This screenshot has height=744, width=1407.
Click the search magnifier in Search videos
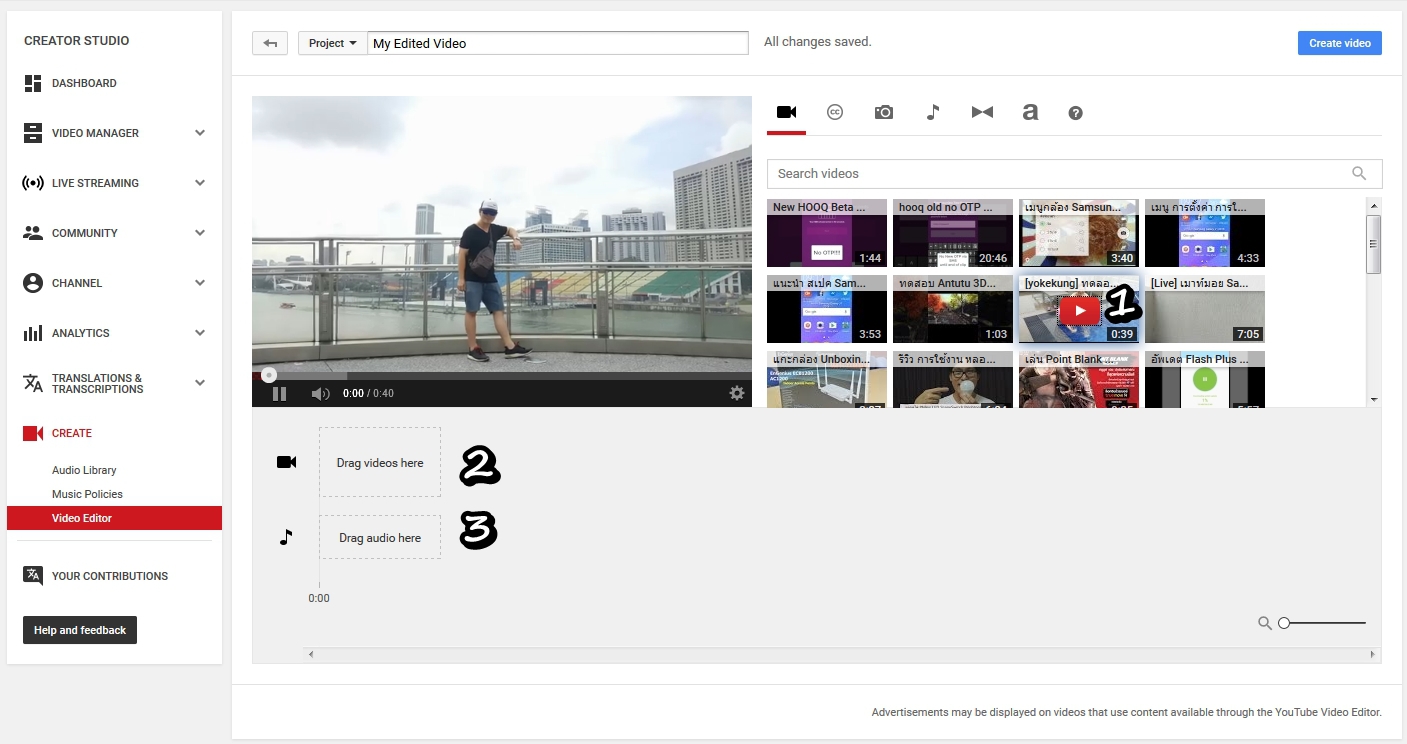tap(1359, 173)
